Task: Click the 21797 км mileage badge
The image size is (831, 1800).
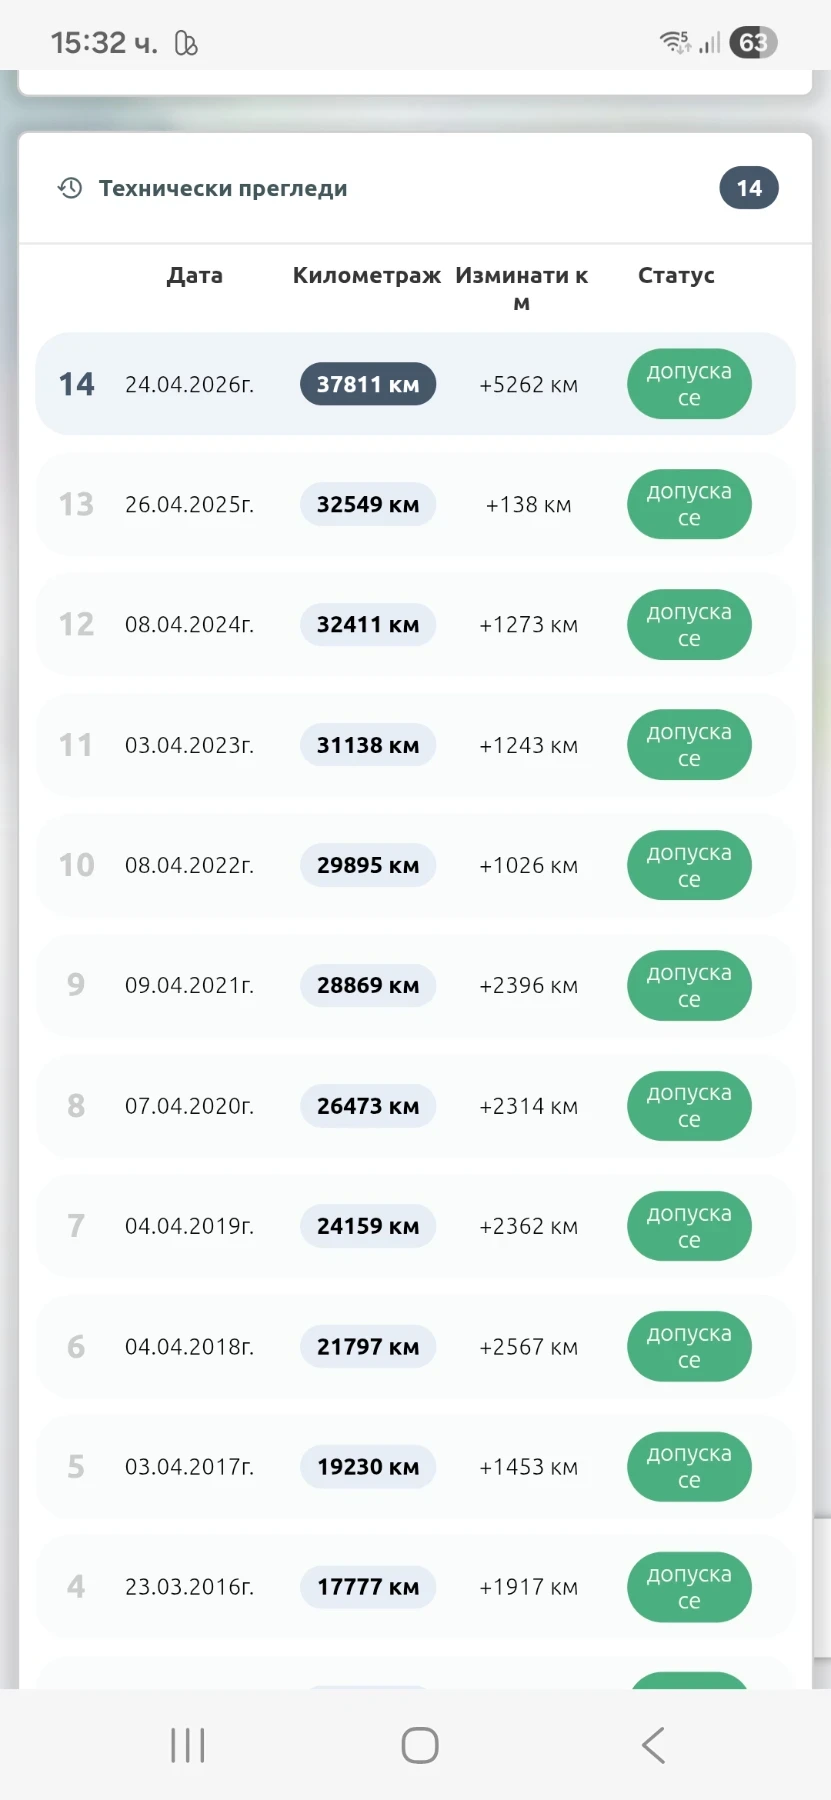Action: pyautogui.click(x=368, y=1347)
